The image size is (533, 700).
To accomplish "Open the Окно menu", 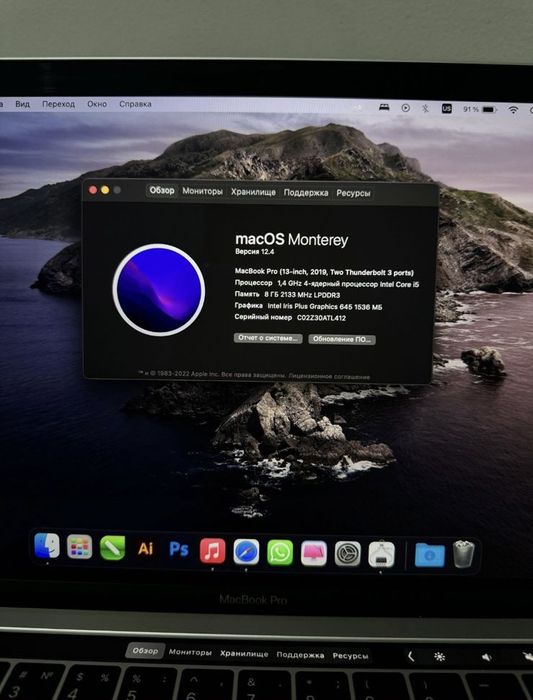I will click(97, 104).
